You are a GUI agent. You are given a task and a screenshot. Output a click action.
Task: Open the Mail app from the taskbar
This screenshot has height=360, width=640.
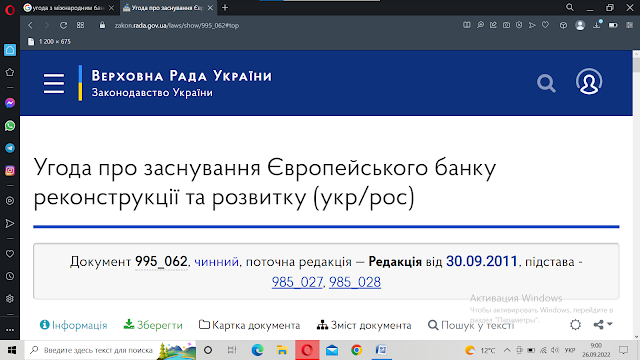click(332, 350)
